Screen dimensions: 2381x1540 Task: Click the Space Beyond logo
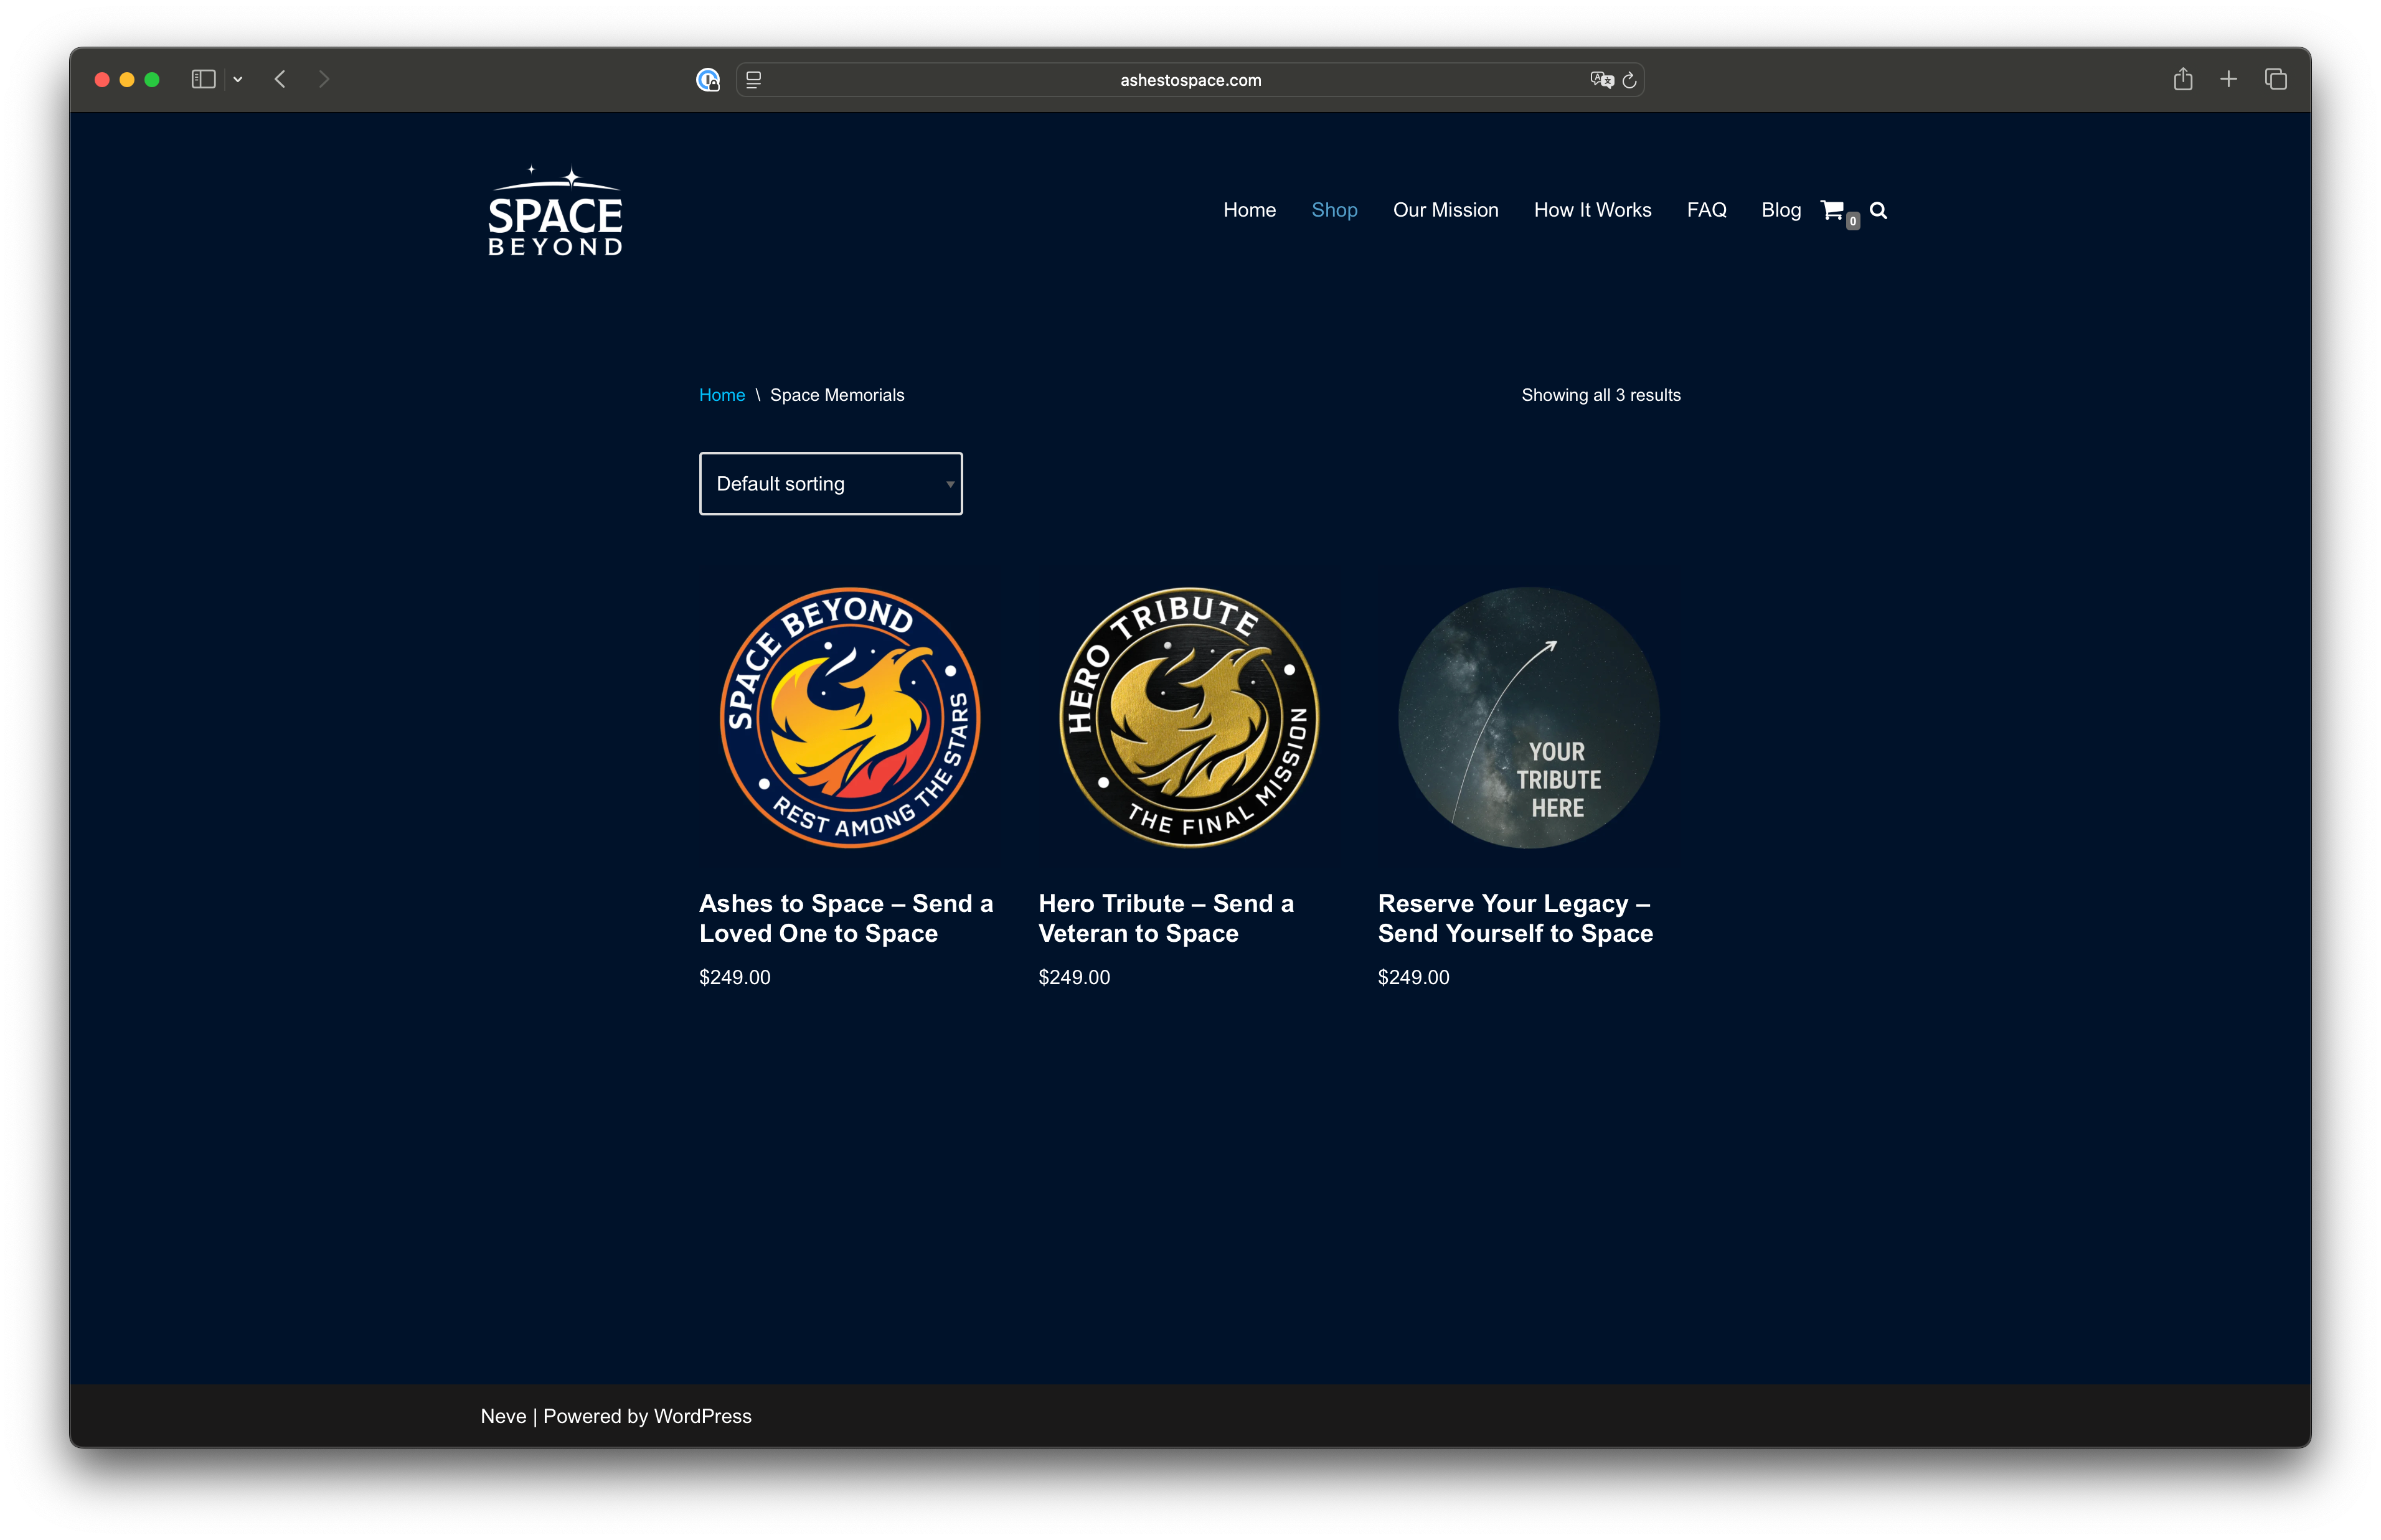coord(555,211)
